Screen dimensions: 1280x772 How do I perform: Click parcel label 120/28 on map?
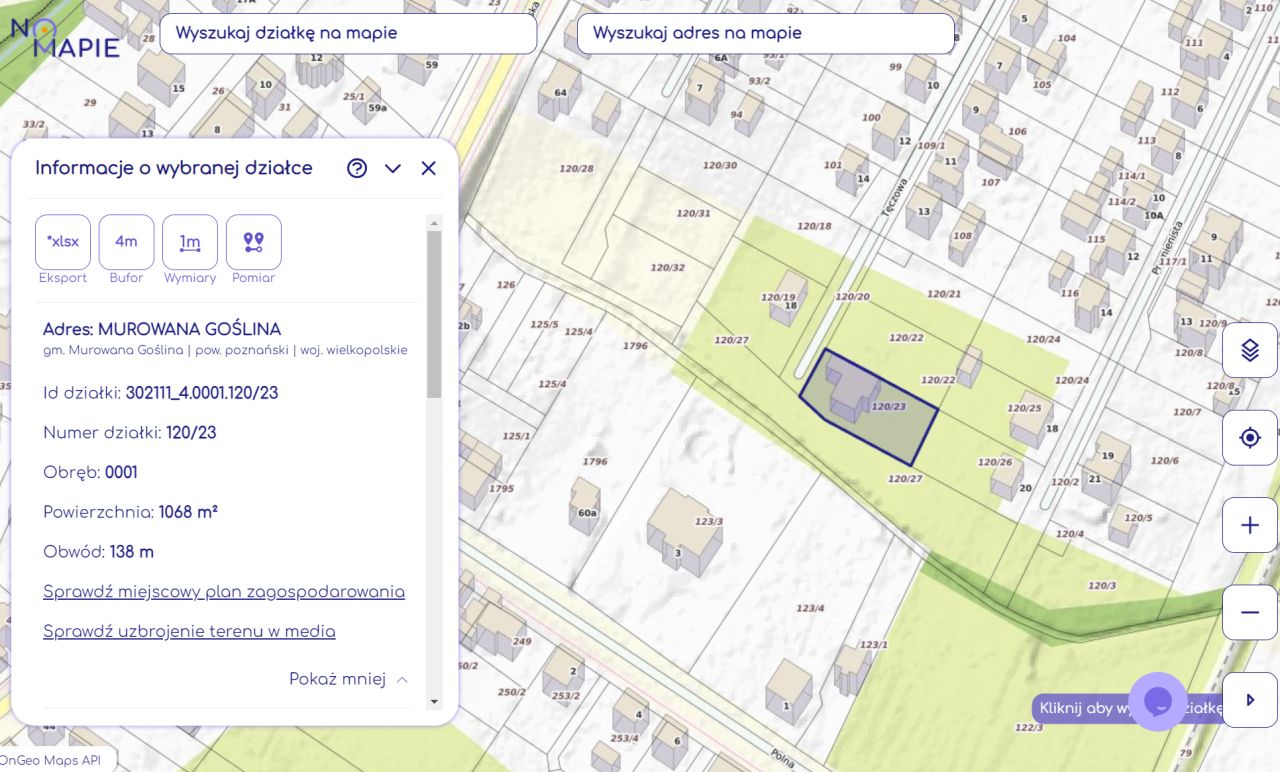(576, 168)
